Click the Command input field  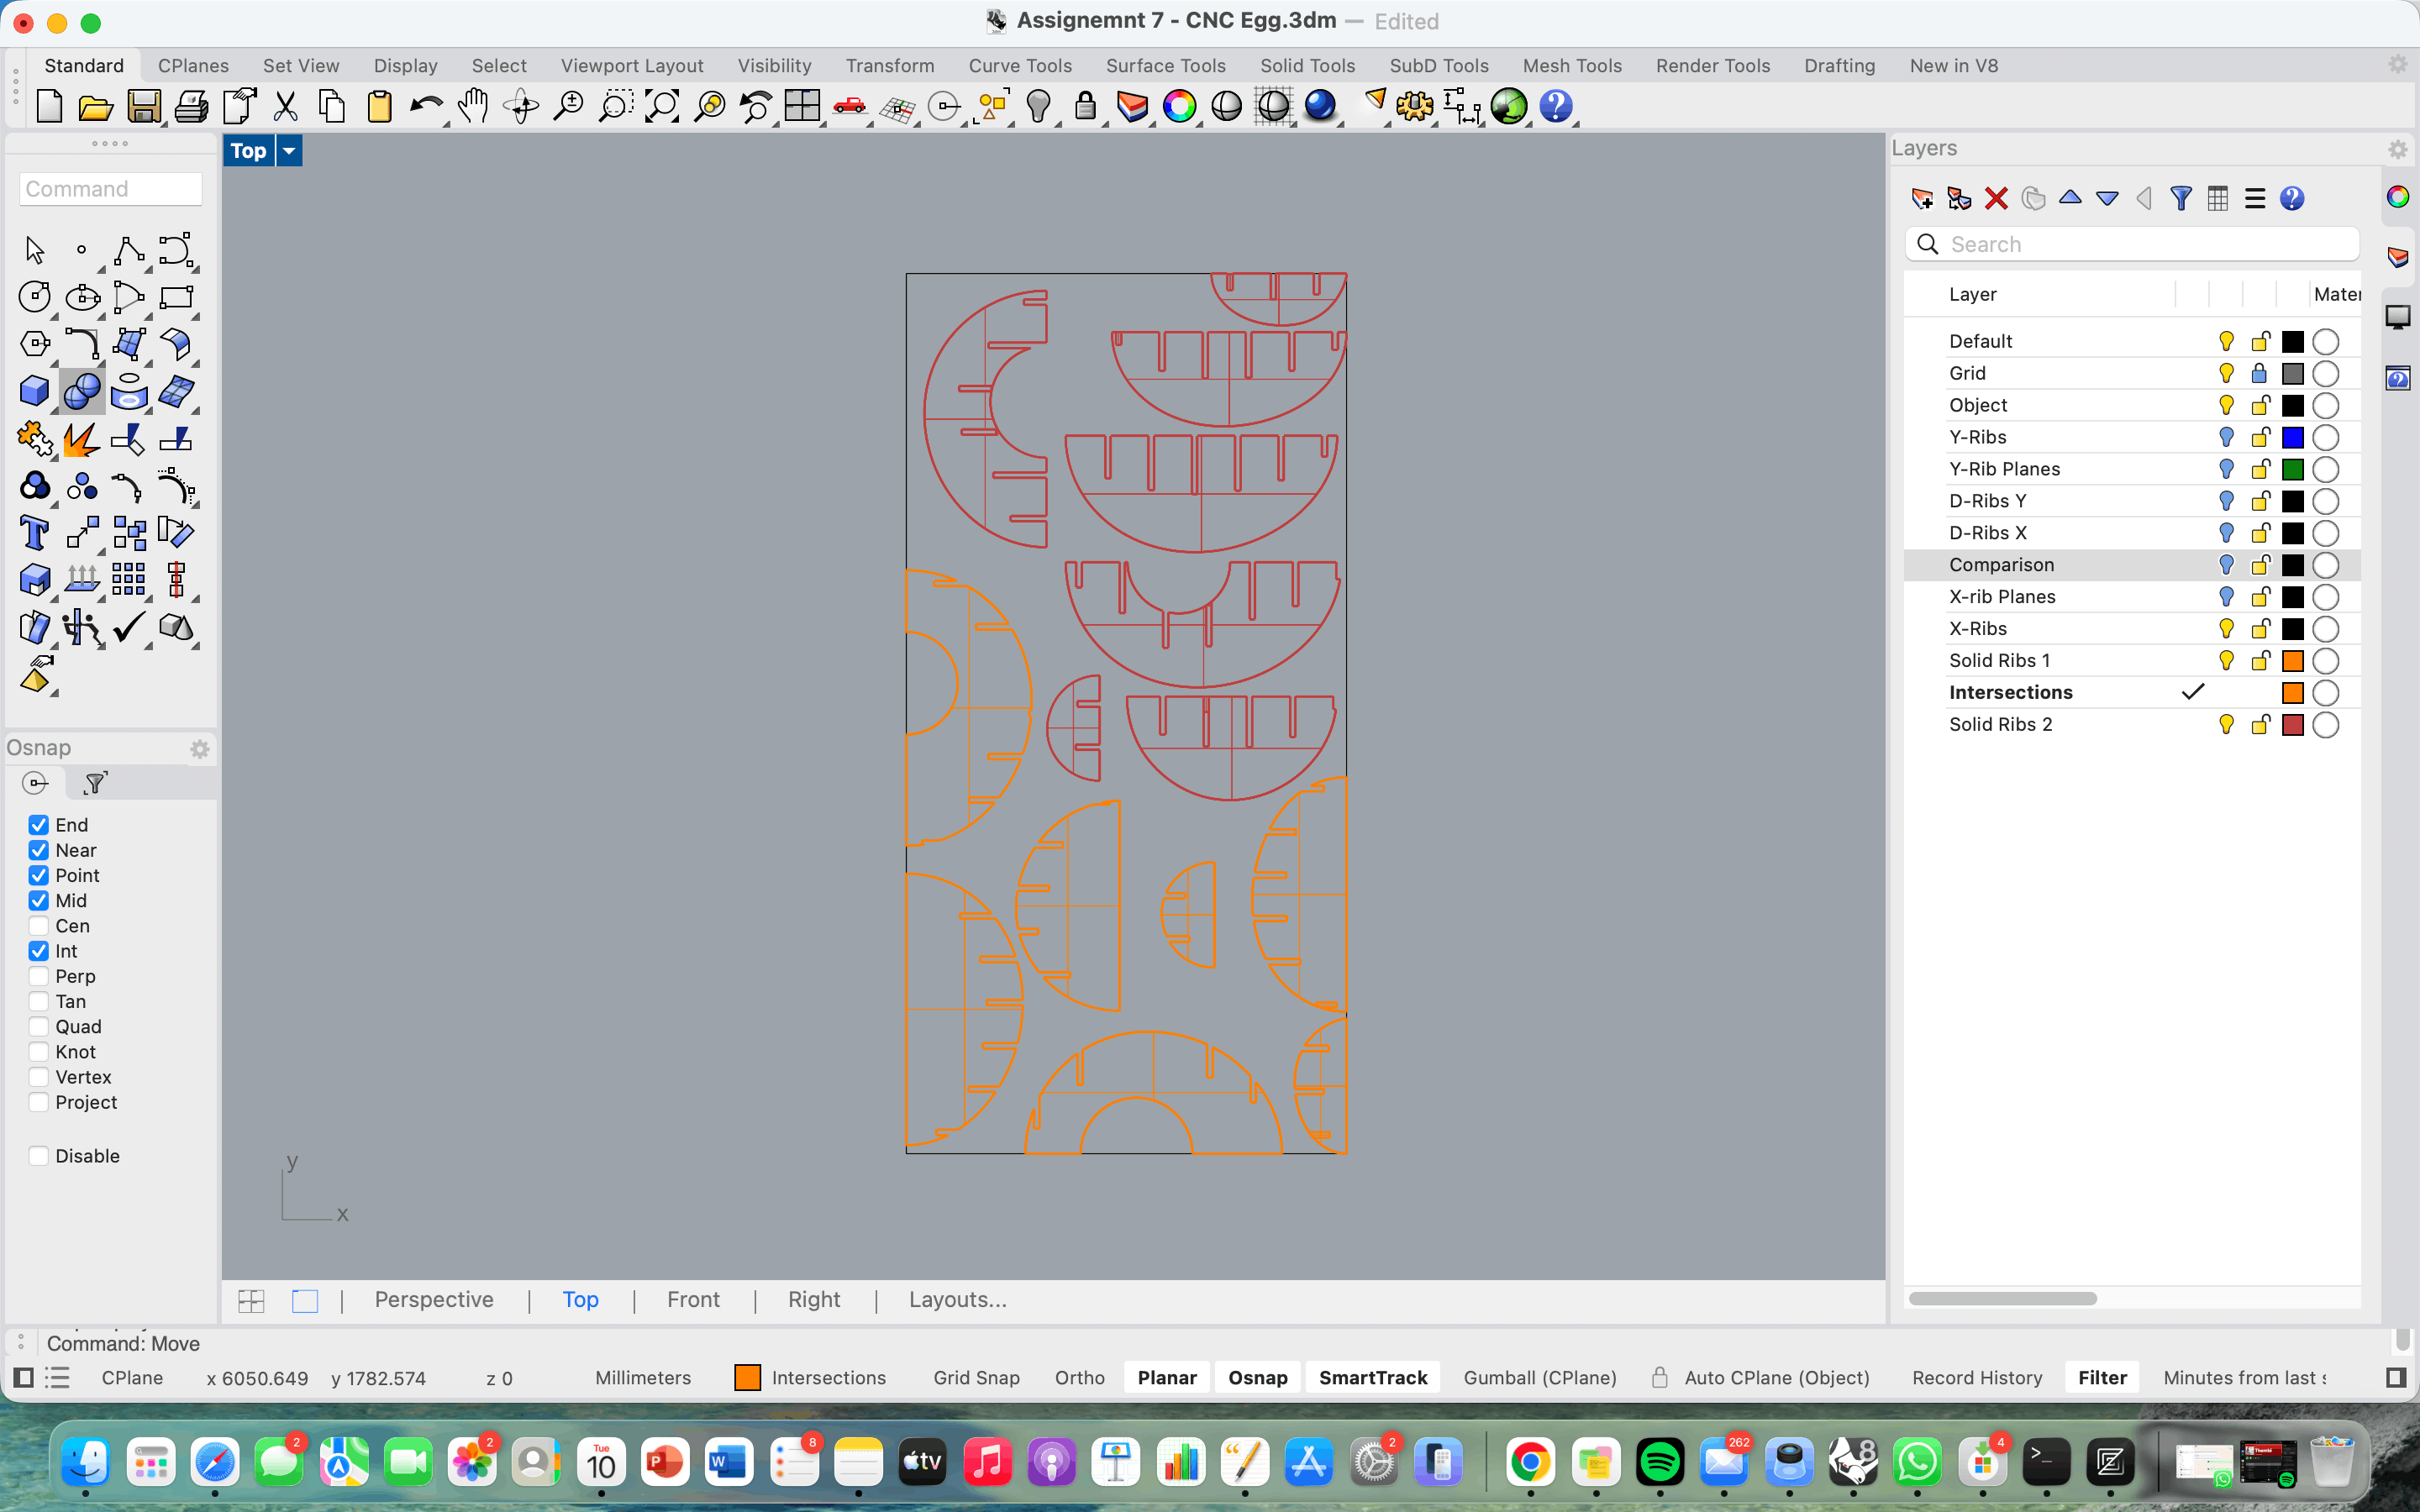pyautogui.click(x=110, y=189)
